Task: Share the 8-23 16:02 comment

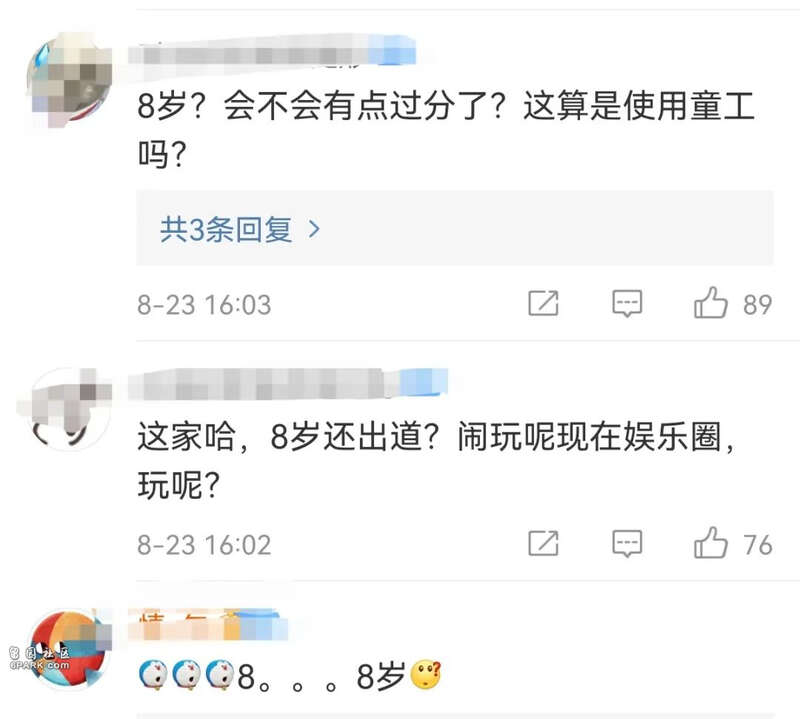Action: pos(543,543)
